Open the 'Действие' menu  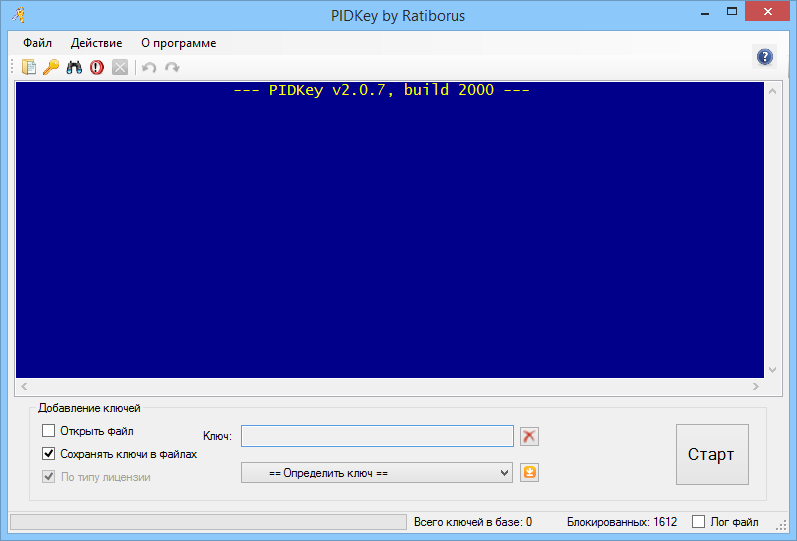point(96,43)
